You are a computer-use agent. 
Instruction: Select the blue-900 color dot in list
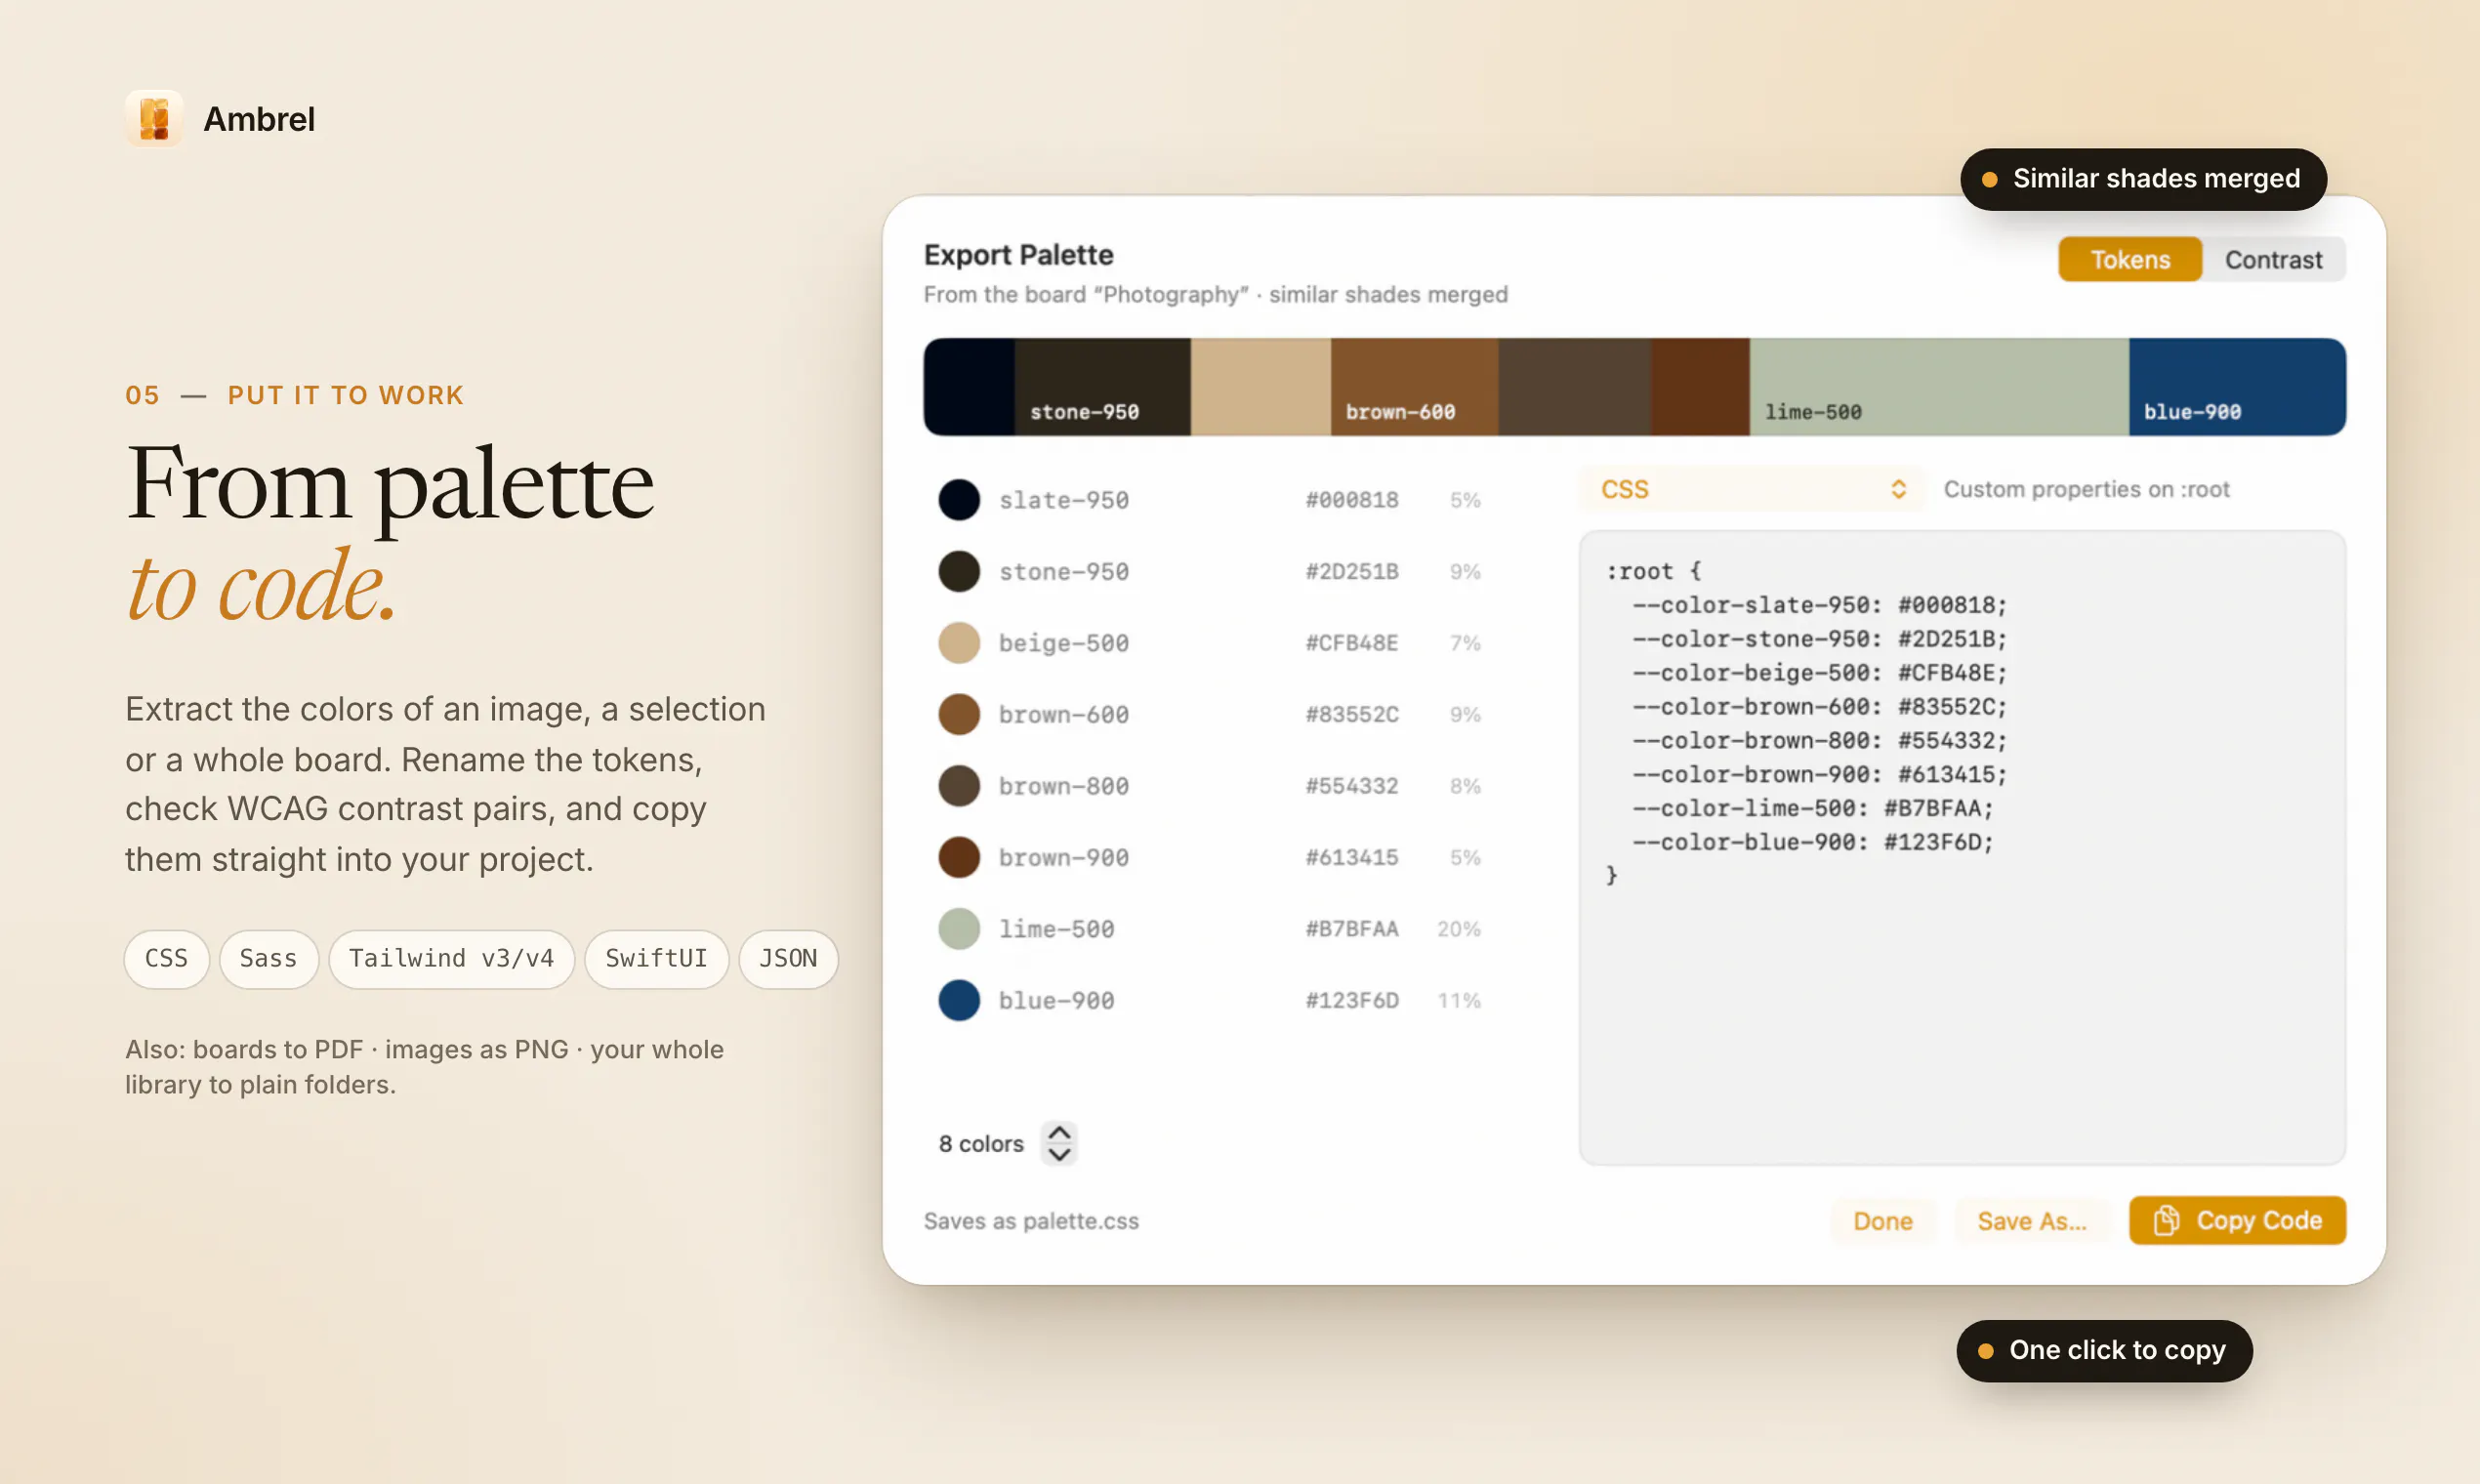click(958, 1000)
